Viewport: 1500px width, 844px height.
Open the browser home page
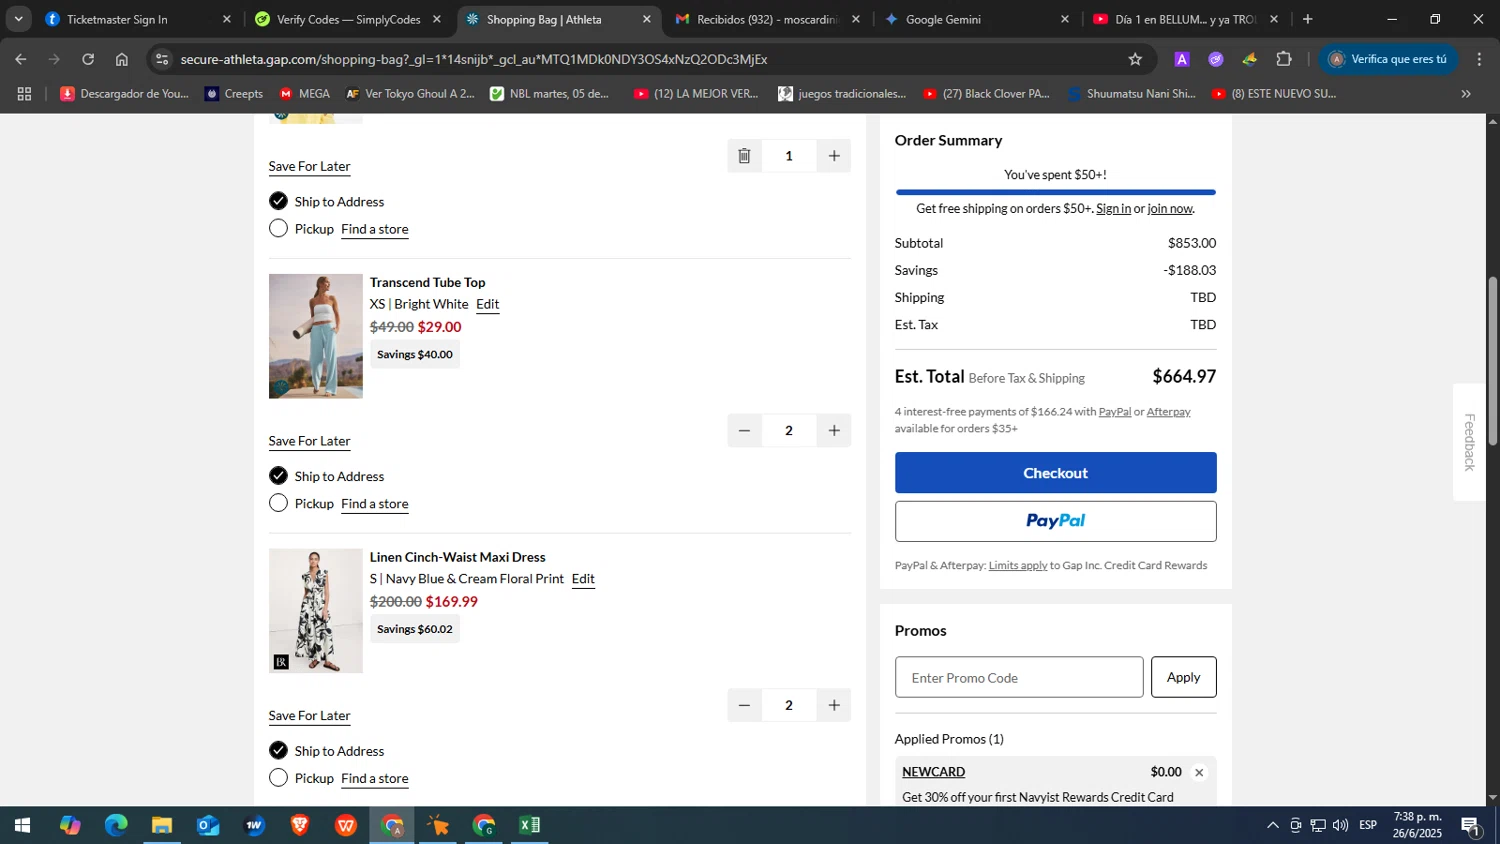coord(122,59)
